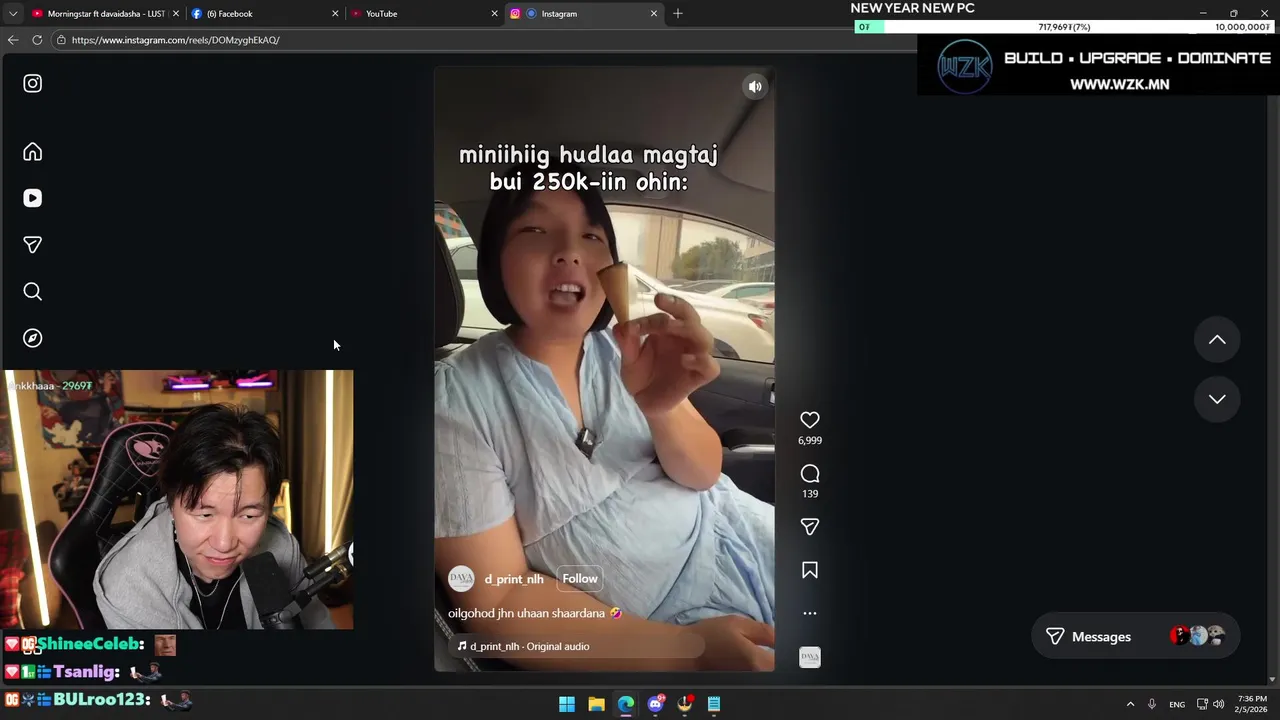Viewport: 1280px width, 720px height.
Task: Go to next reel down chevron
Action: click(x=1217, y=399)
